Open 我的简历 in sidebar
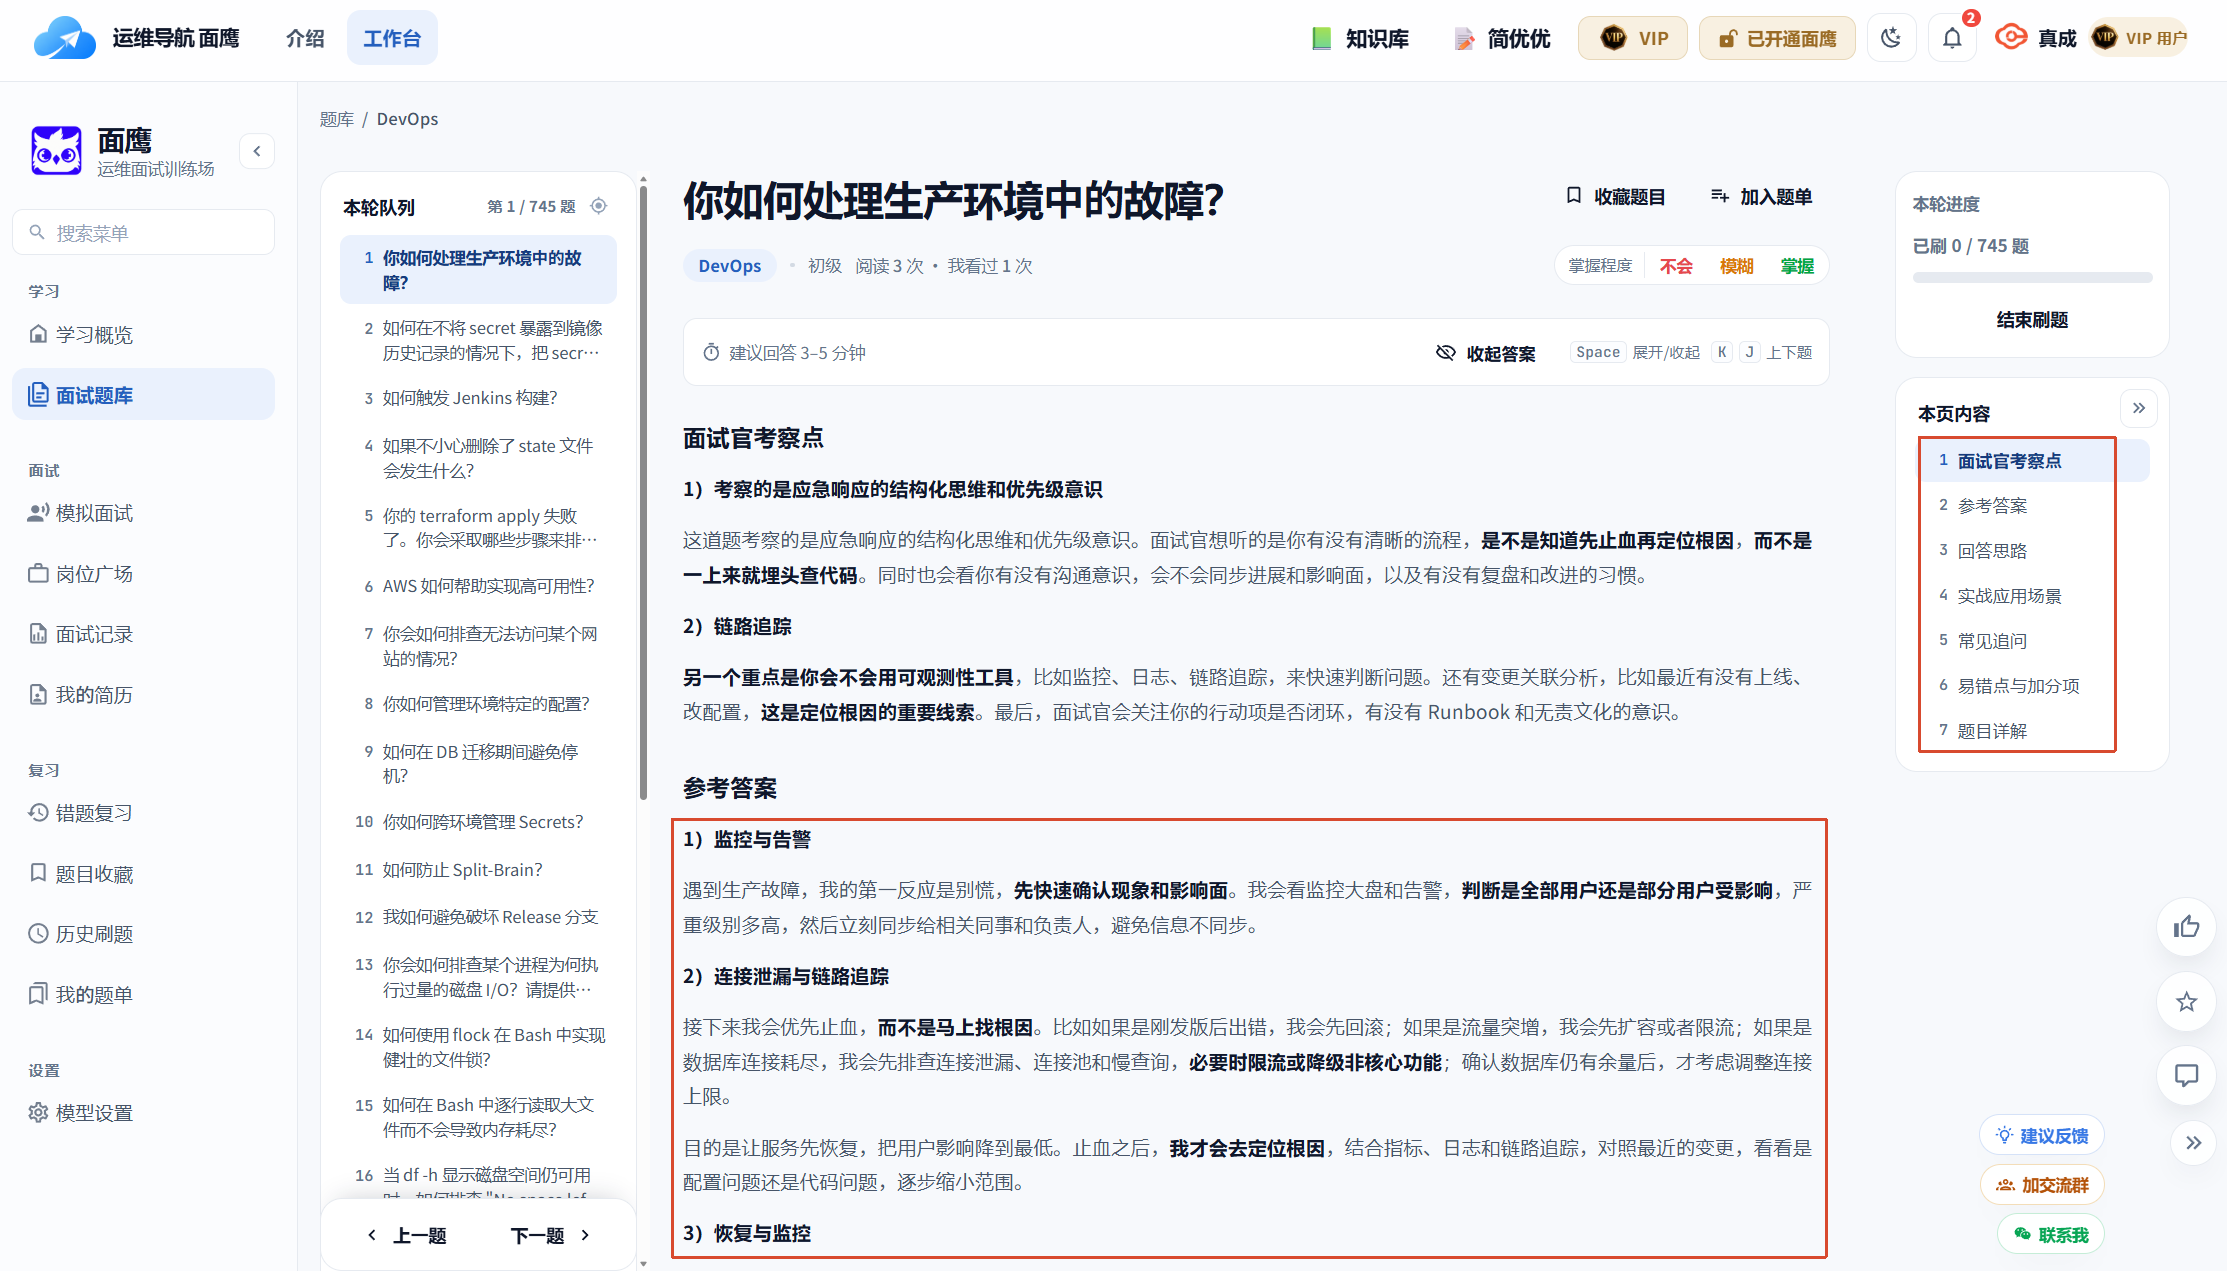 143,694
